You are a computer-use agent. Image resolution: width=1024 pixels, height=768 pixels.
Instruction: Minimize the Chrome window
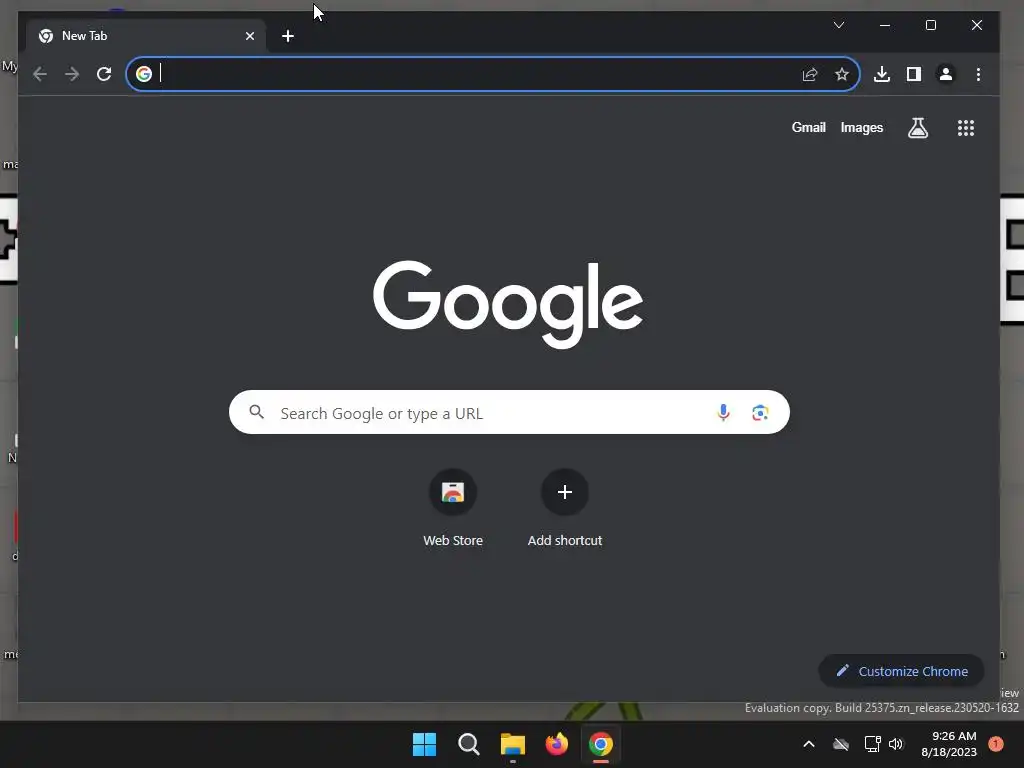click(x=885, y=25)
